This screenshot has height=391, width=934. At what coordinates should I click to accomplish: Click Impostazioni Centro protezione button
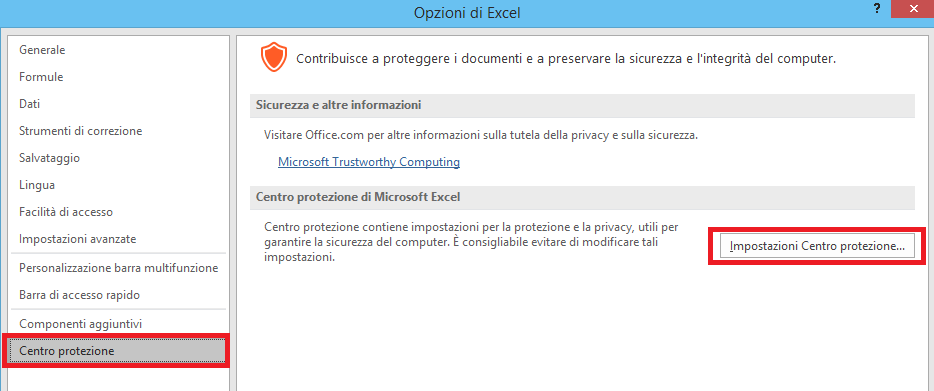tap(817, 246)
